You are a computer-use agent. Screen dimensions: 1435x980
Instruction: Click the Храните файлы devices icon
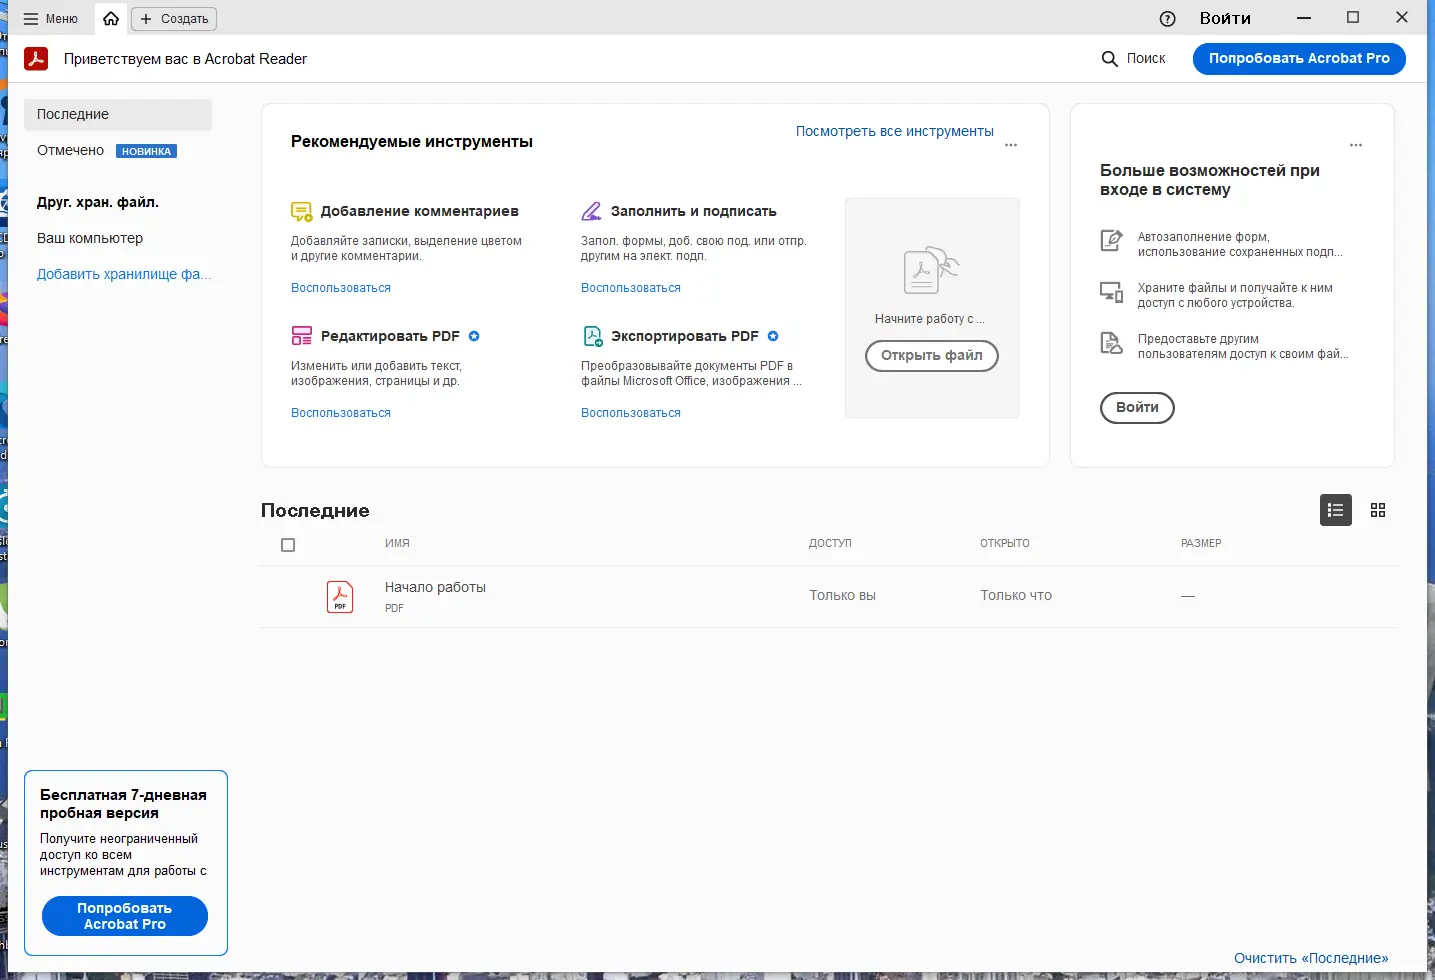[x=1111, y=291]
